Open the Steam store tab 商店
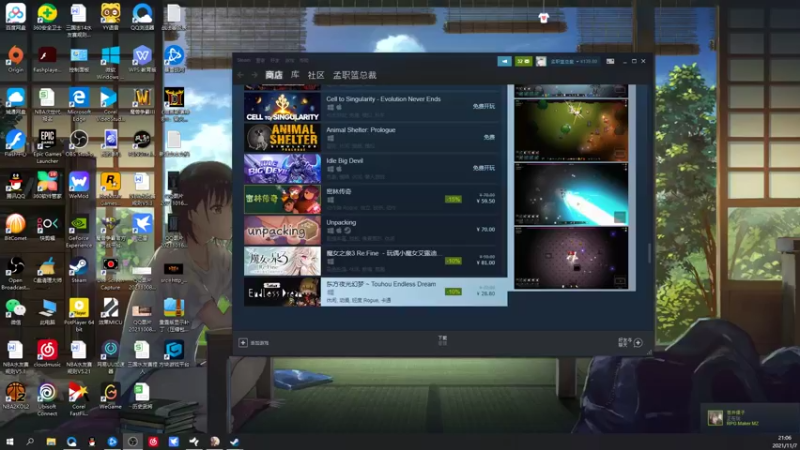Image resolution: width=800 pixels, height=450 pixels. tap(274, 75)
